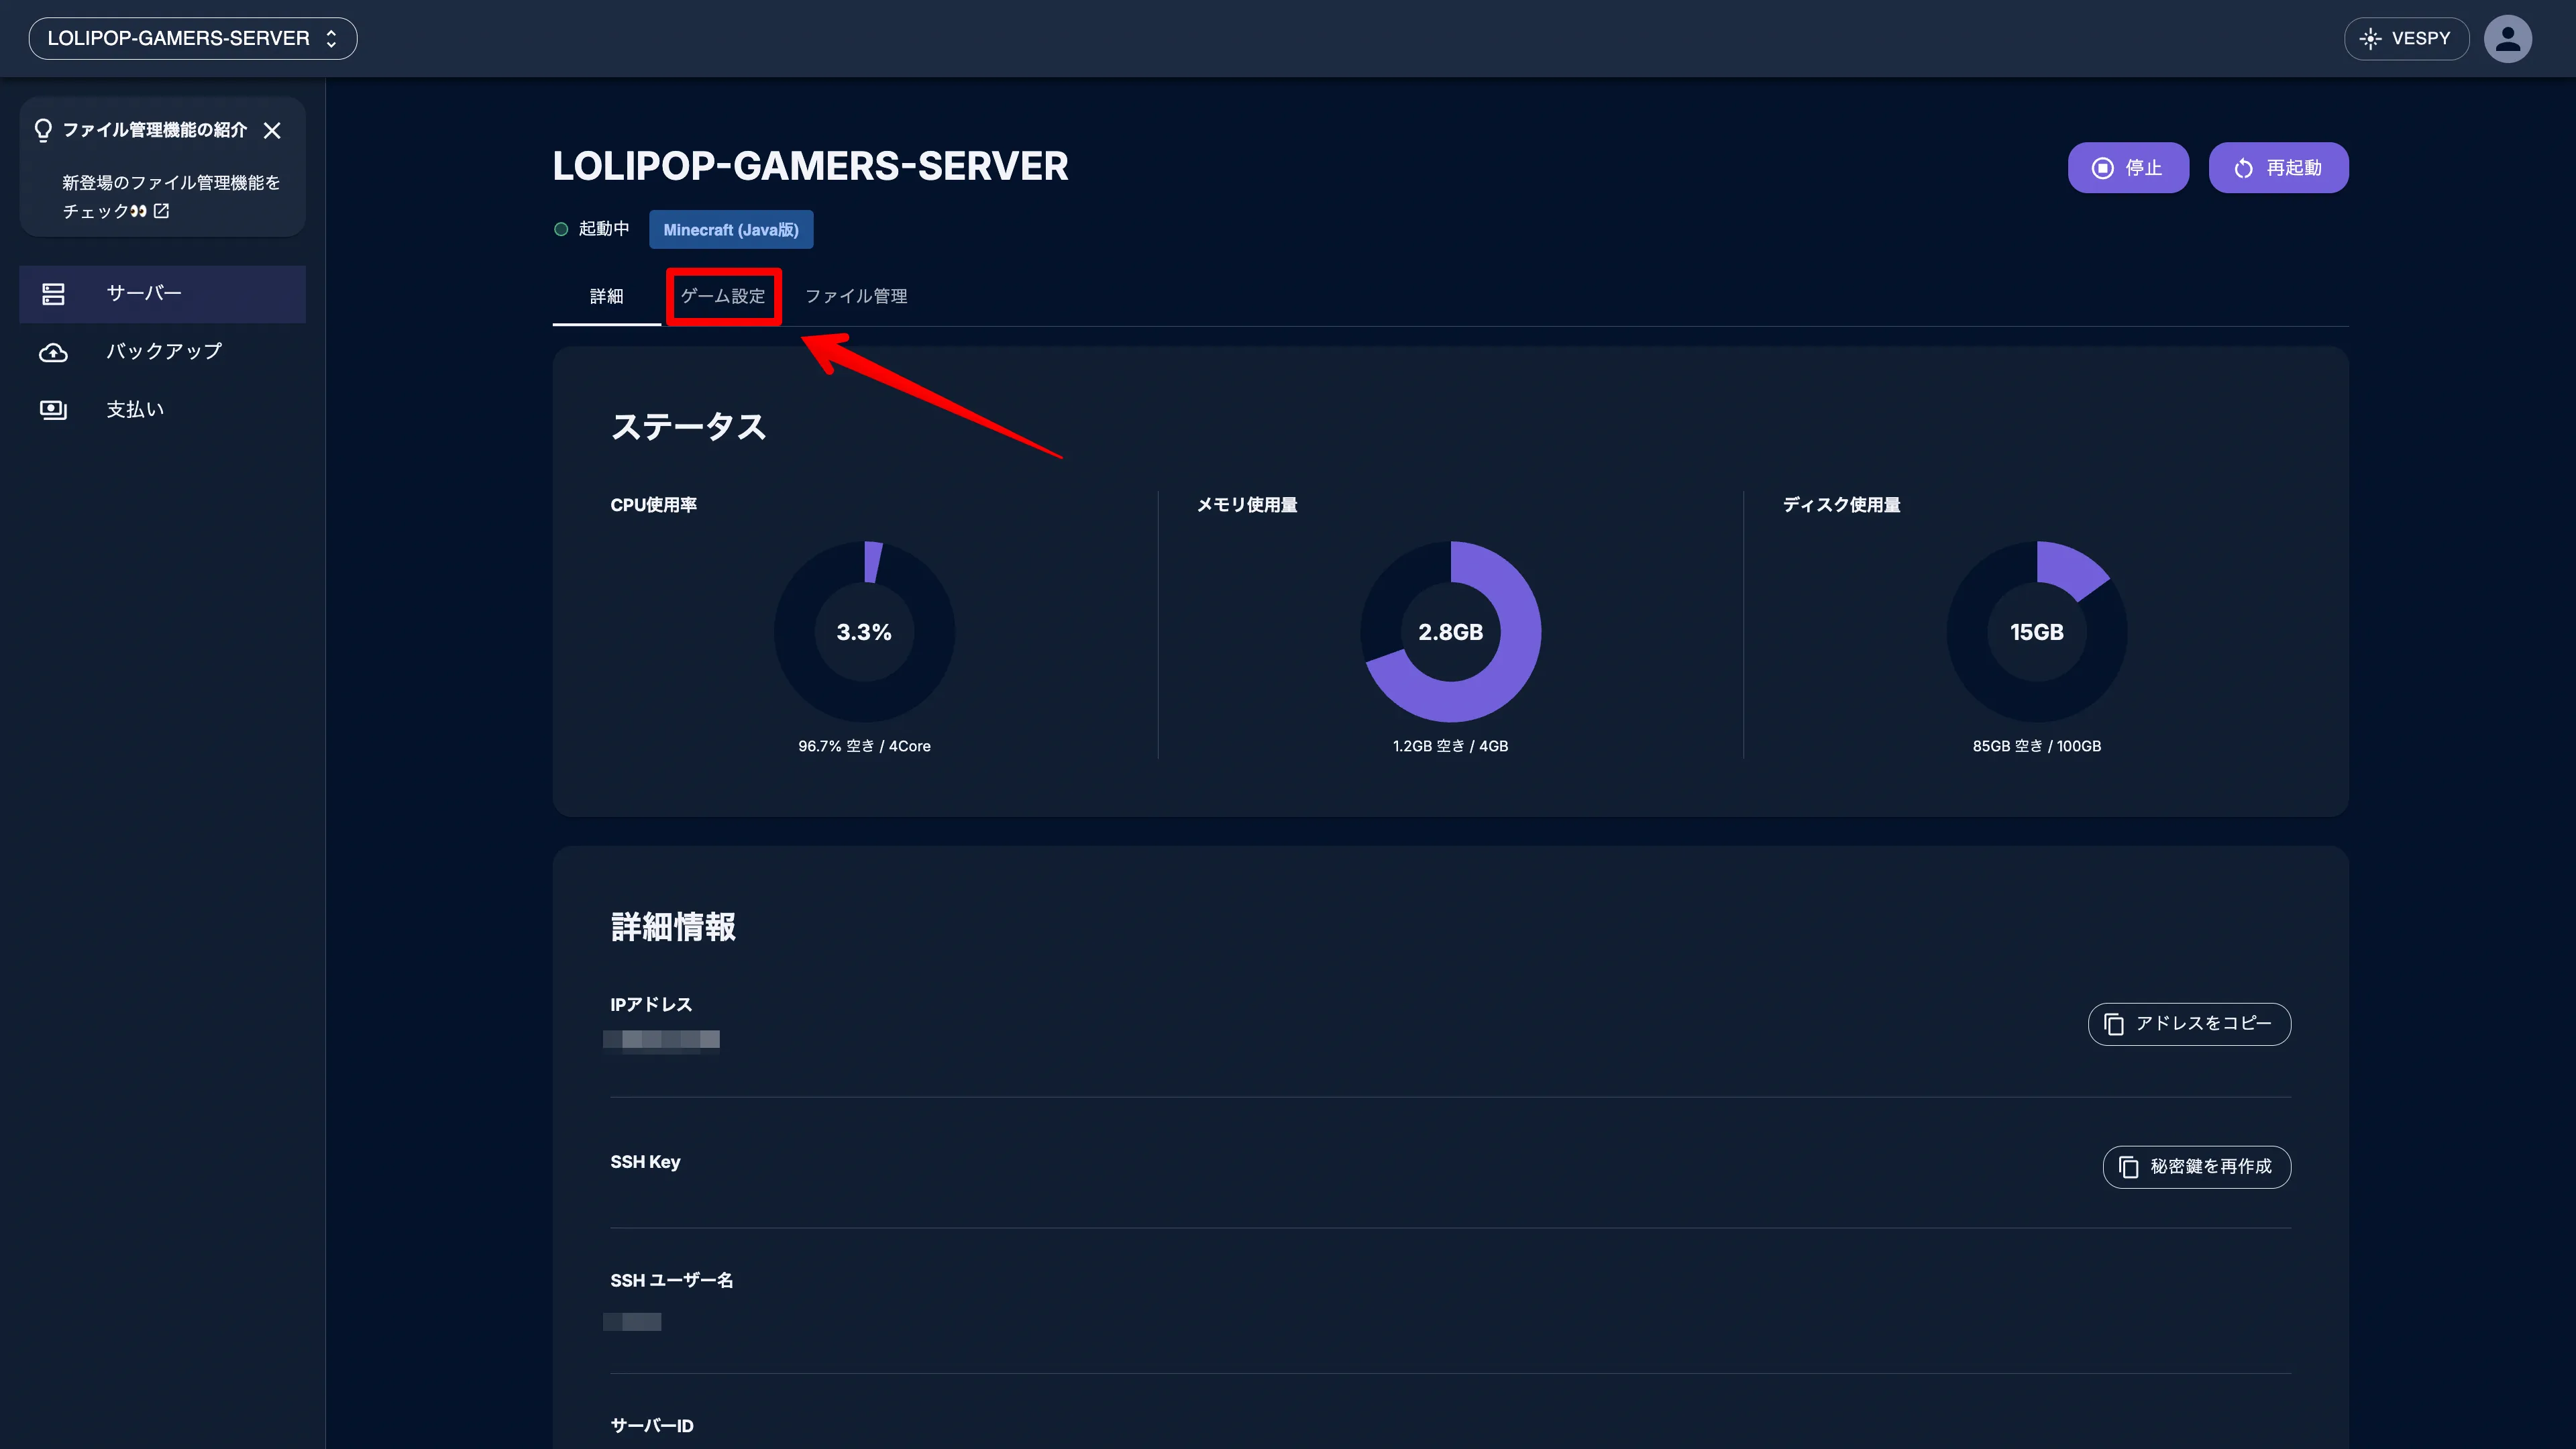Open the external link in the ファイル管理機能 card

163,211
